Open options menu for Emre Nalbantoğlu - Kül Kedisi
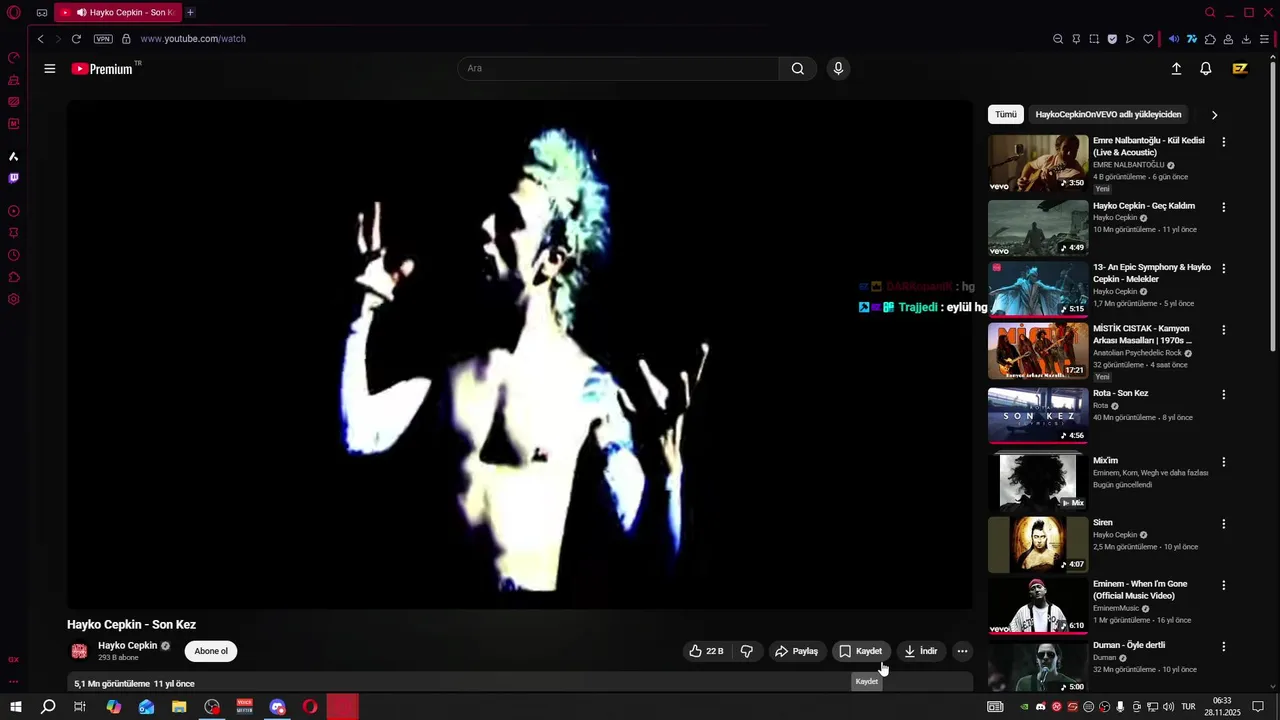 click(1223, 142)
